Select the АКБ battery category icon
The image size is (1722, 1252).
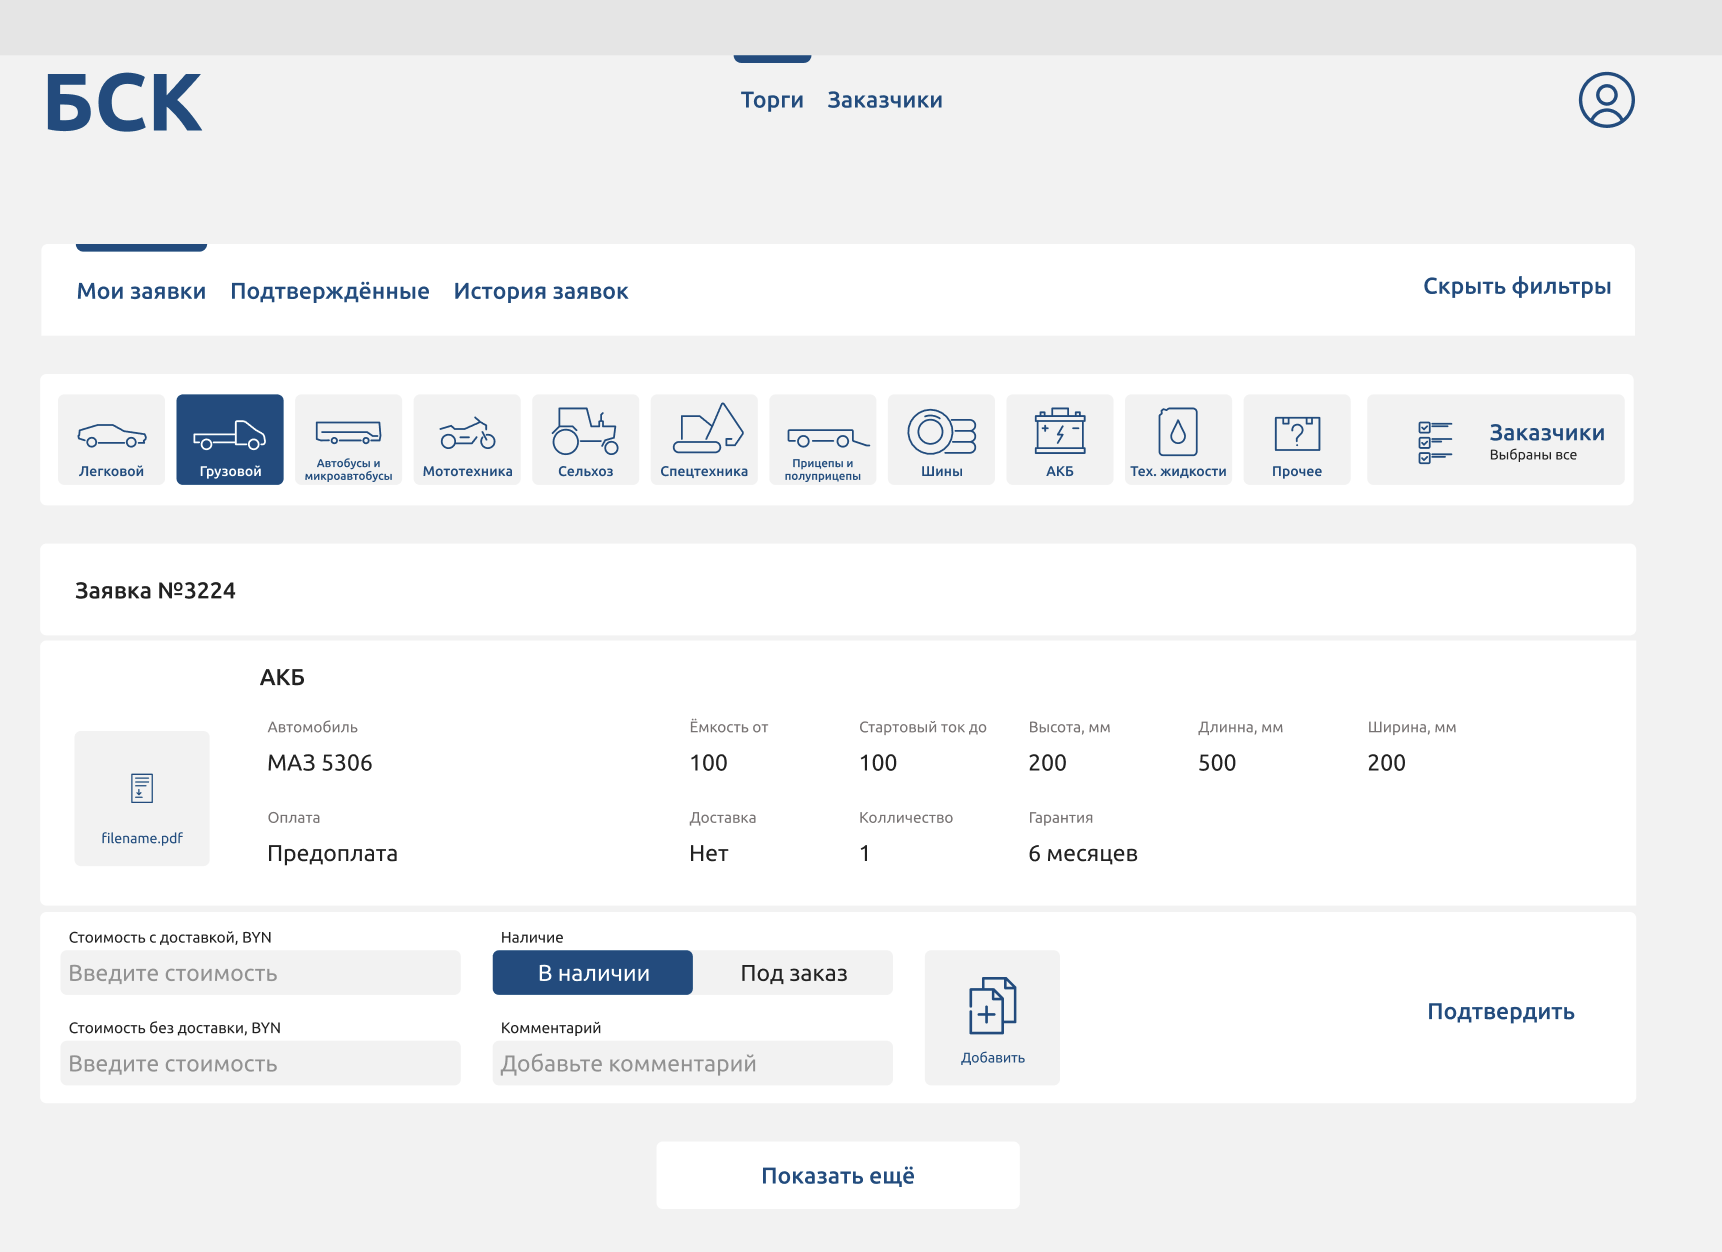tap(1059, 440)
